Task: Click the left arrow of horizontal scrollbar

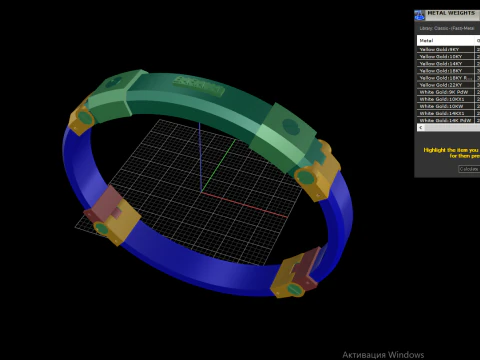Action: pos(421,128)
